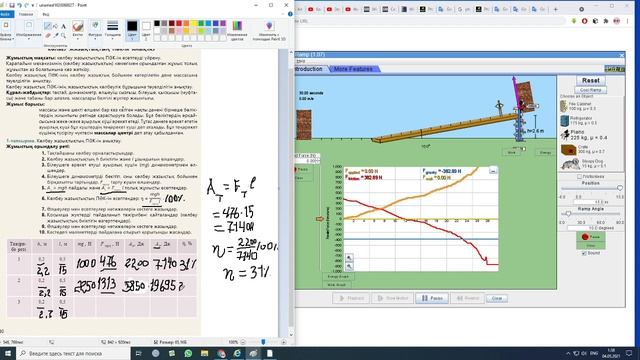Select the Magnifier tool in Paint
Image resolution: width=640 pixels, height=360 pixels.
63,36
